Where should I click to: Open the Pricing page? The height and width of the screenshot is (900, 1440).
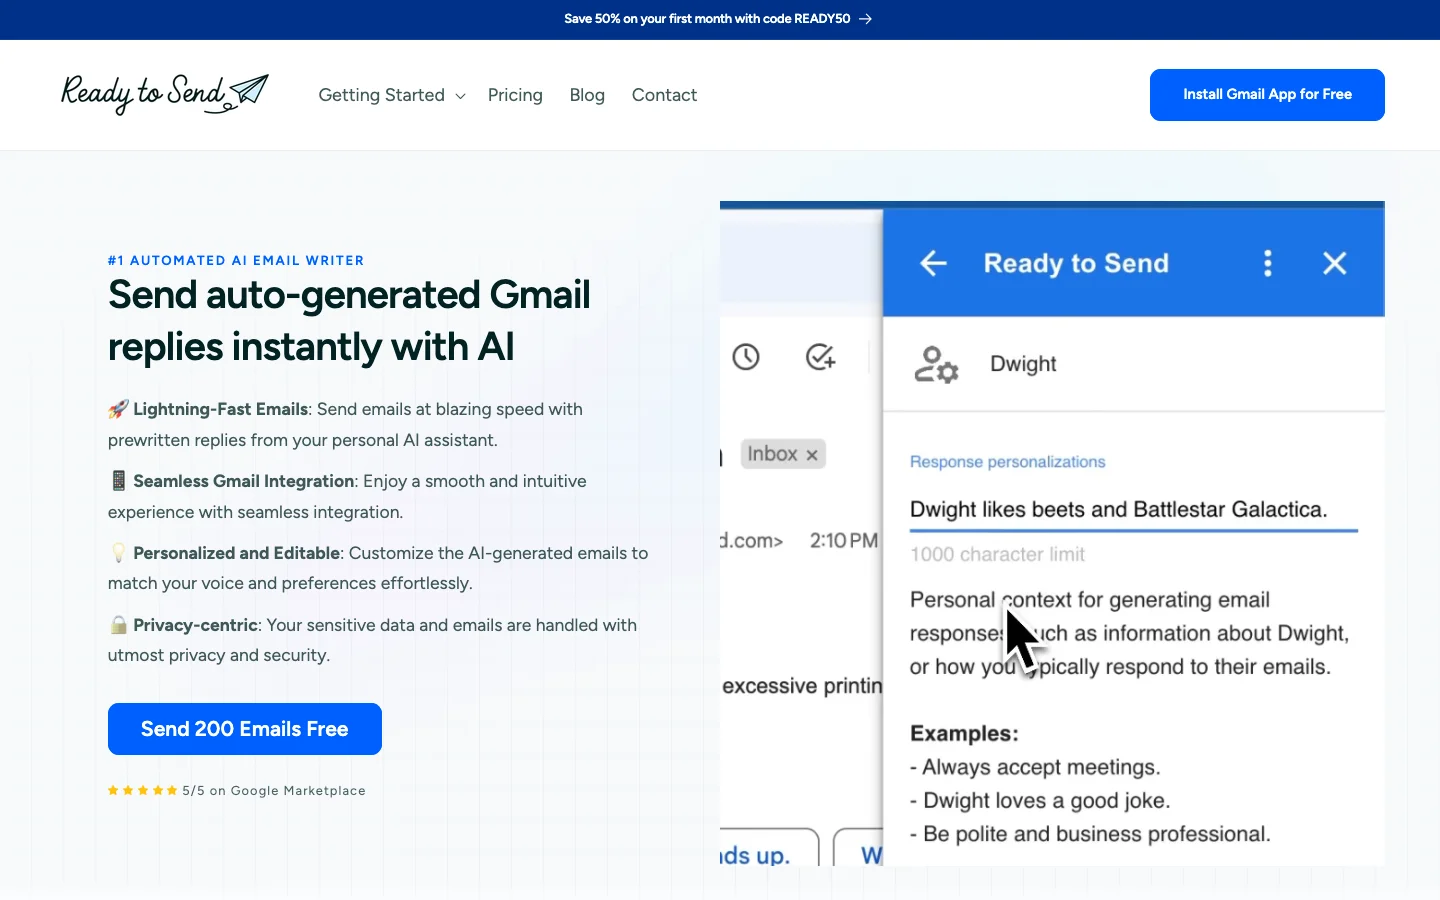(x=515, y=95)
